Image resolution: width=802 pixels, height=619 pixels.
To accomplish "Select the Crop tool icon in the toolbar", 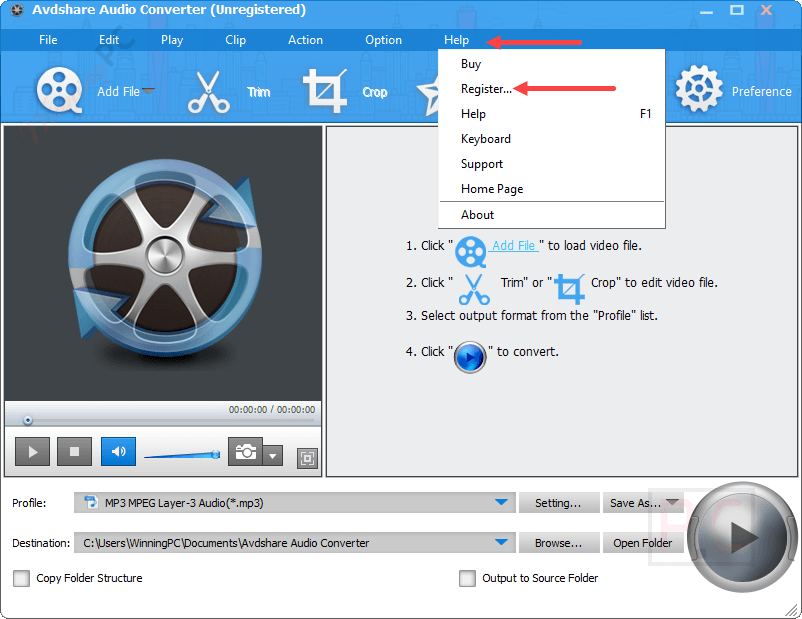I will (x=325, y=91).
